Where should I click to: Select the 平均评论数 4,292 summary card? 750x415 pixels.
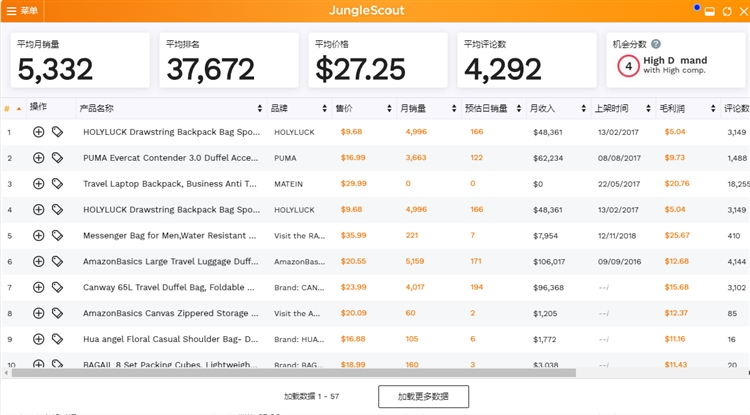tap(527, 60)
